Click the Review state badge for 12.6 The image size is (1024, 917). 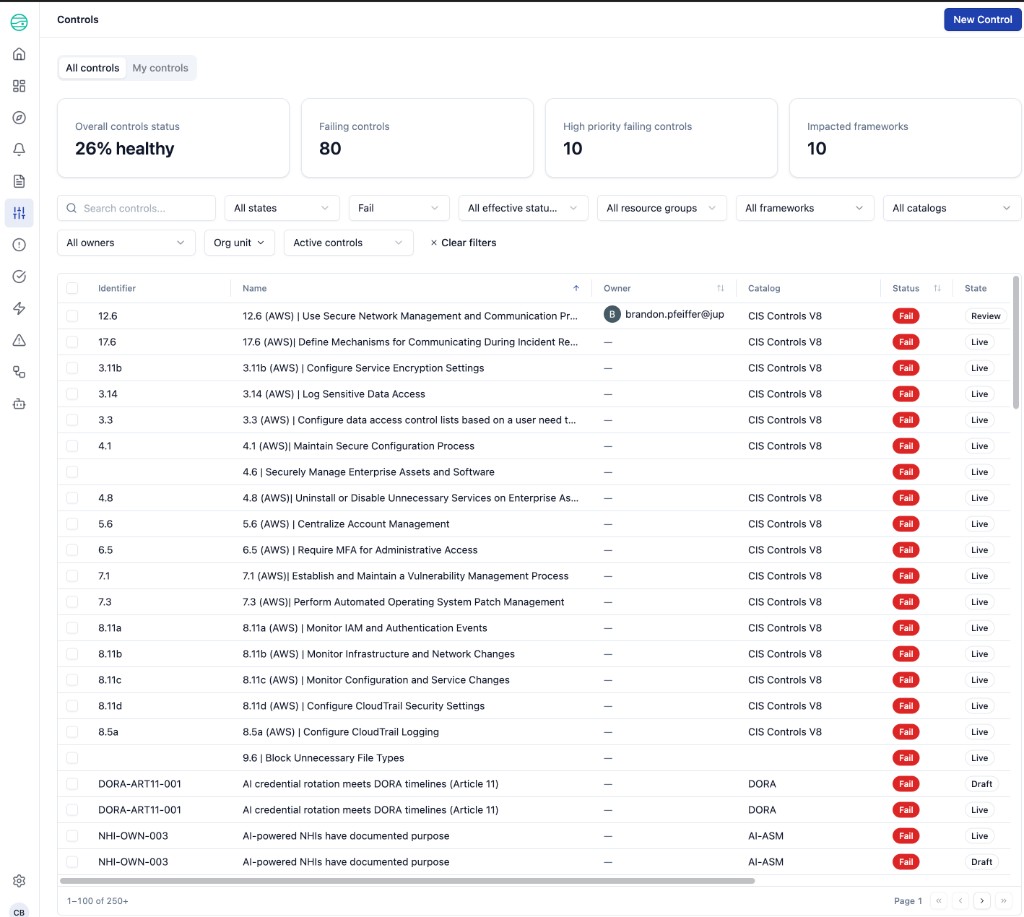coord(985,316)
